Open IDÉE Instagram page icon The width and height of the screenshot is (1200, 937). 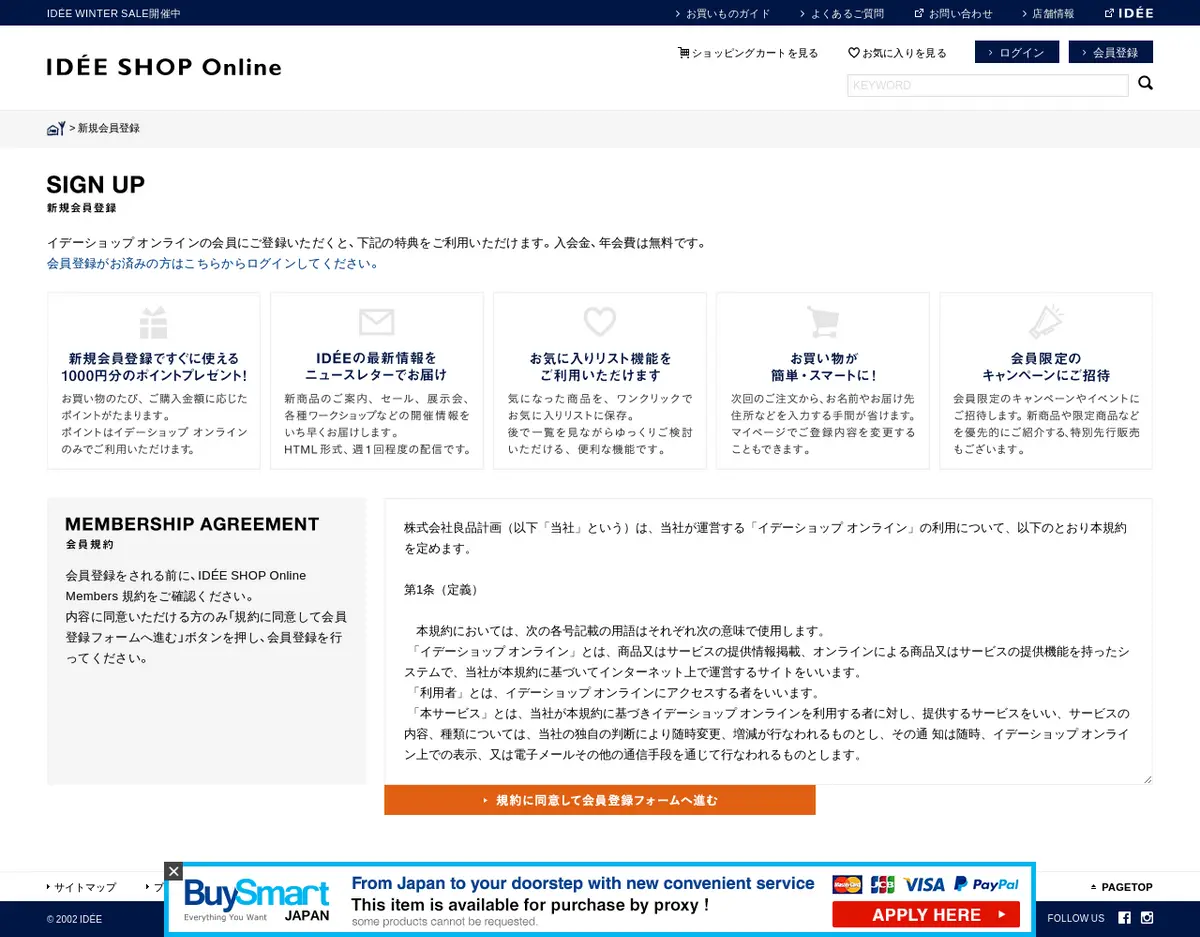(x=1147, y=918)
